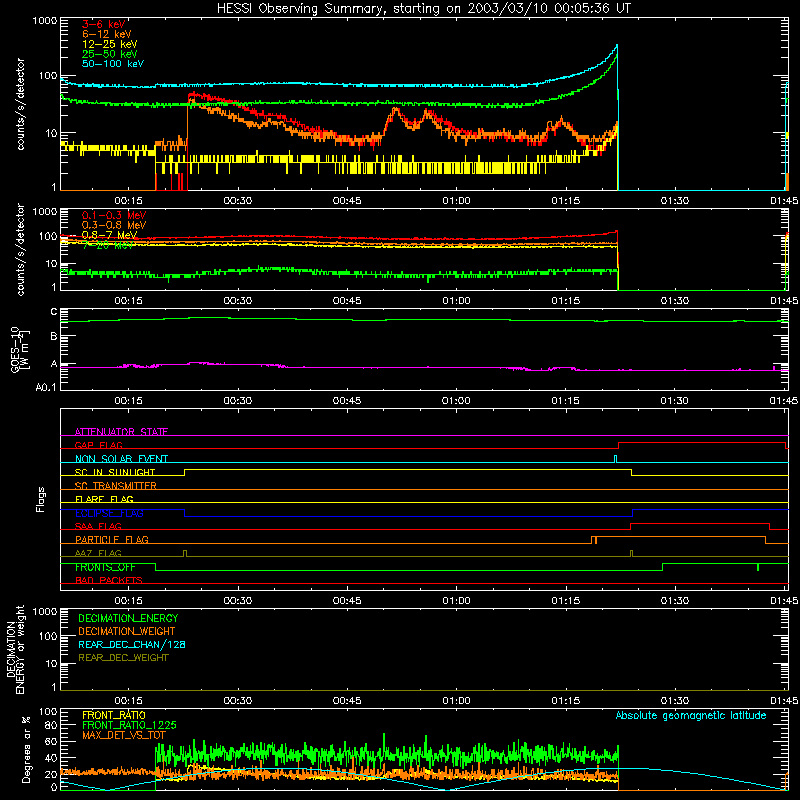
Task: Select the 'B' class tick on GOES axis
Action: pos(54,337)
